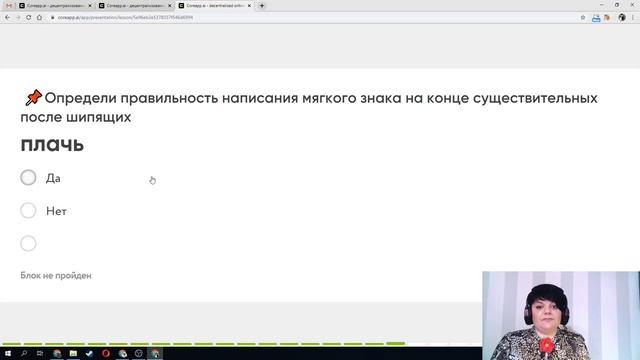The width and height of the screenshot is (640, 360).
Task: Bookmark this page with the star
Action: pyautogui.click(x=583, y=18)
